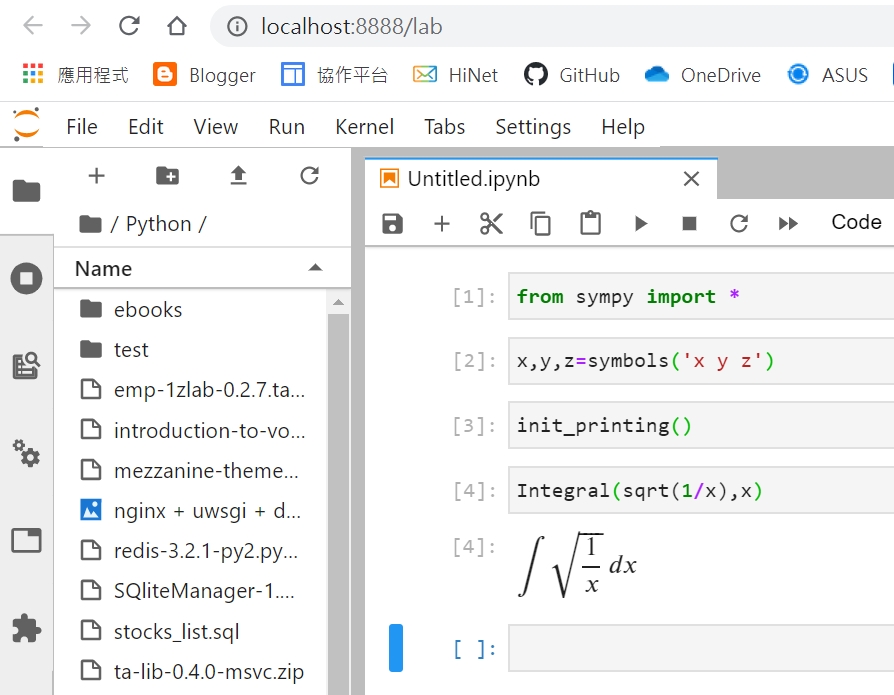Screen dimensions: 894x695
Task: Cut selected cells with scissors icon
Action: (491, 223)
